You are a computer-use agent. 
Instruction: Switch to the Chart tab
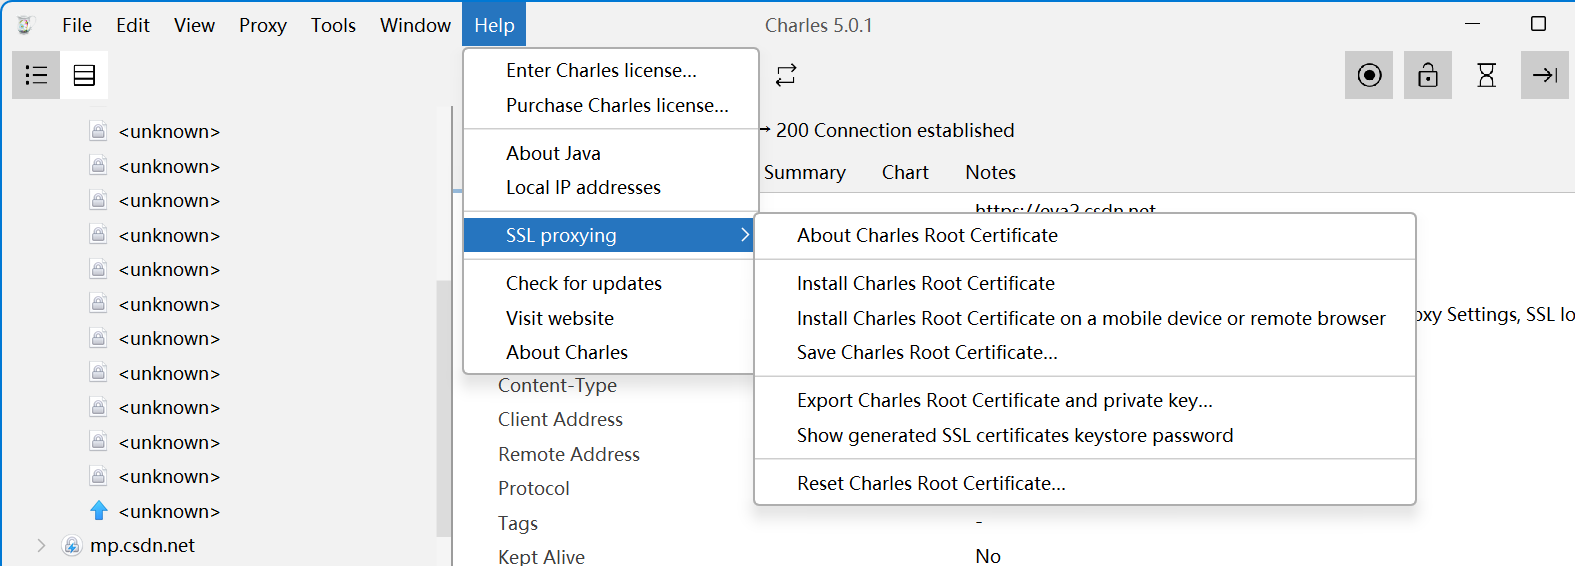click(905, 172)
